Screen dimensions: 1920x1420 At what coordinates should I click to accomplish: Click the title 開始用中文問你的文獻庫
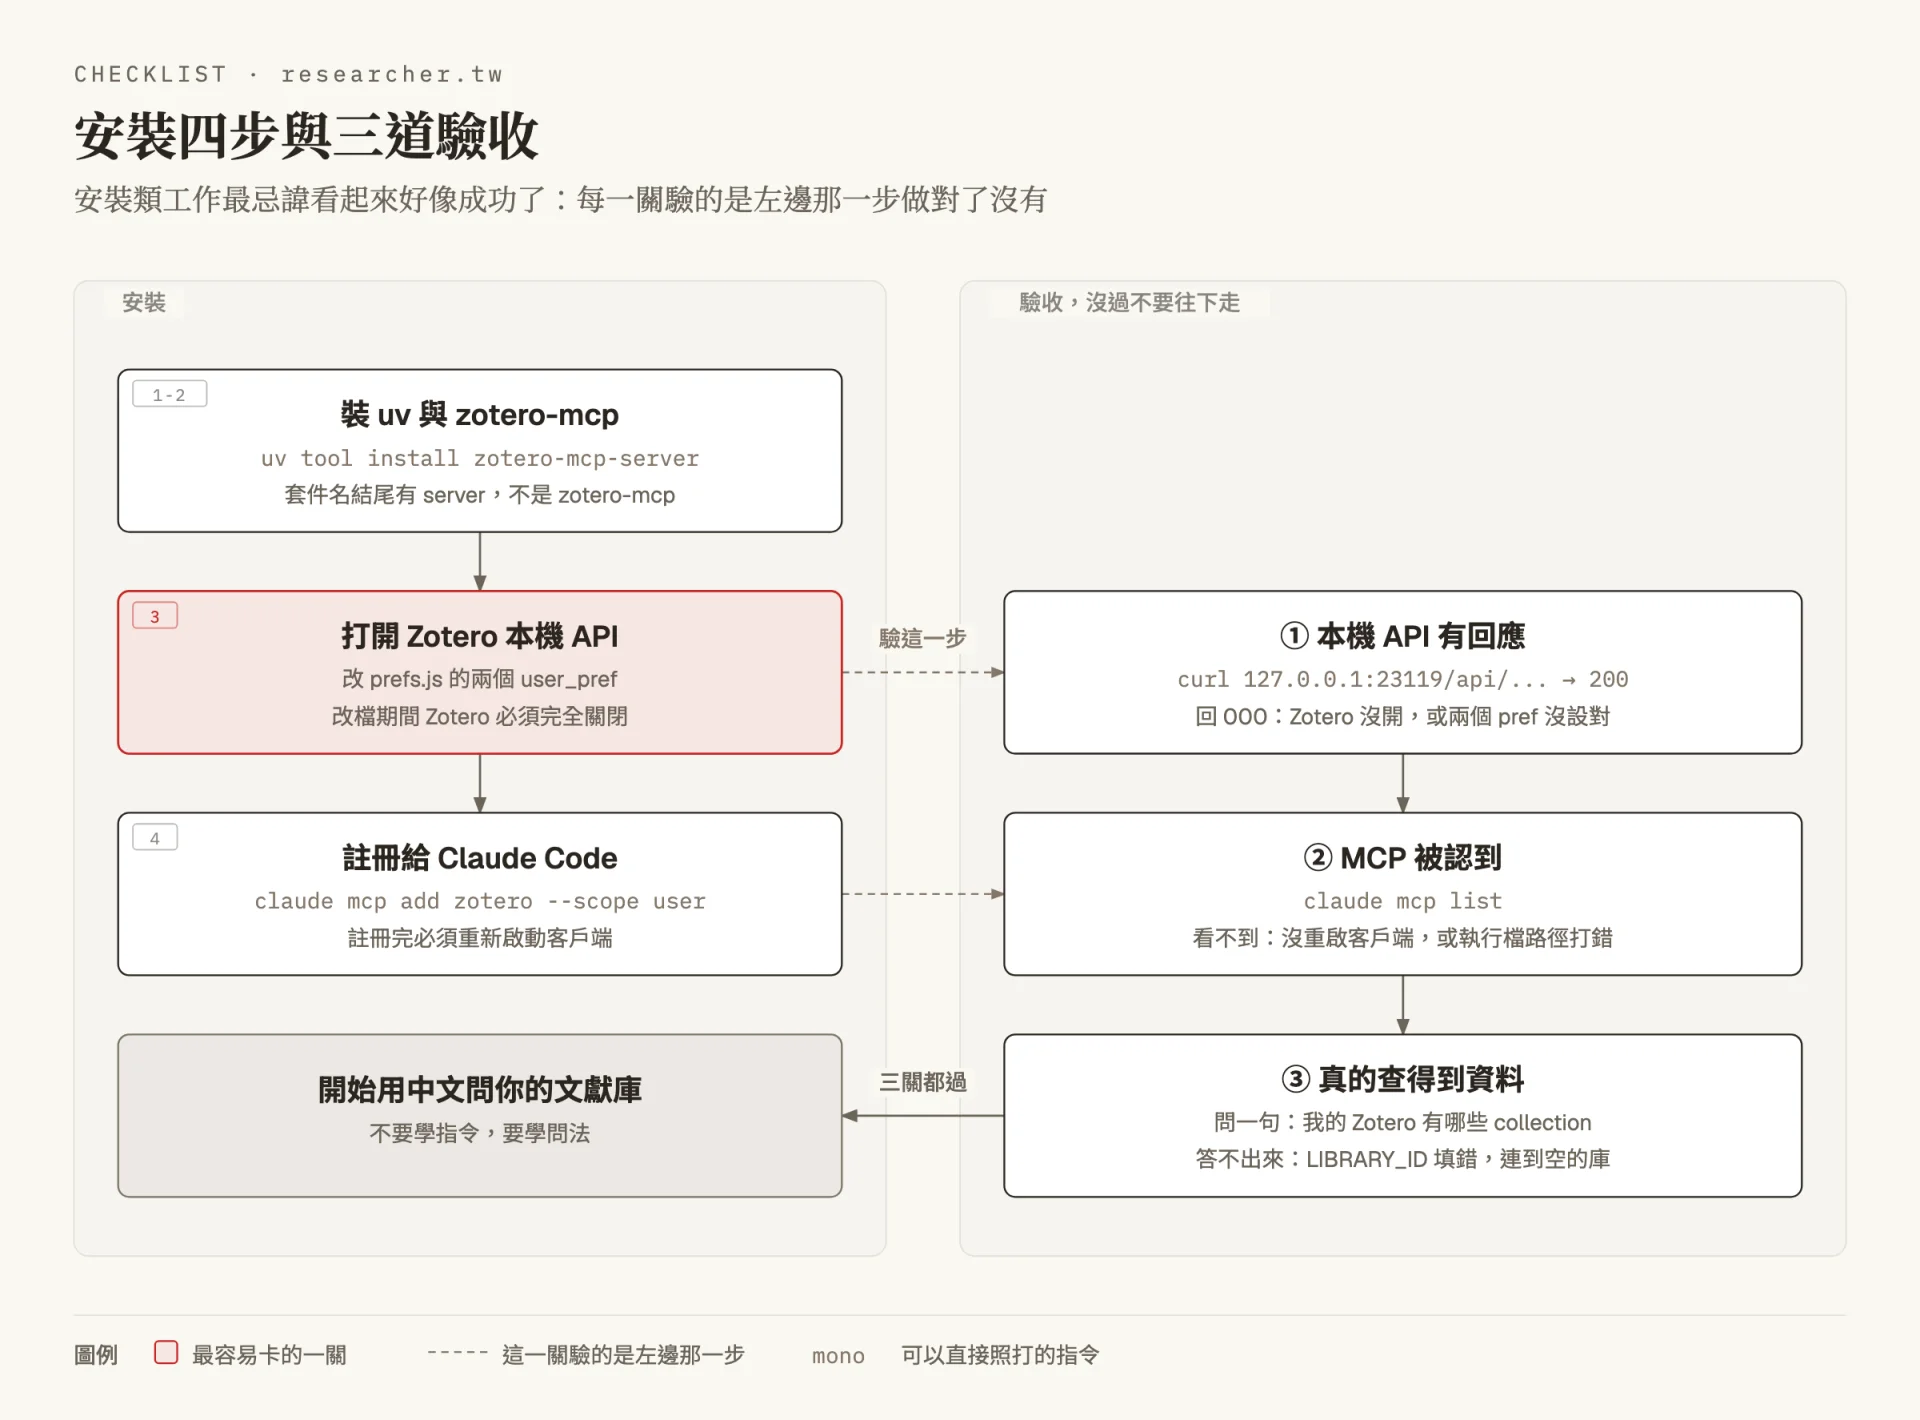[x=480, y=1089]
